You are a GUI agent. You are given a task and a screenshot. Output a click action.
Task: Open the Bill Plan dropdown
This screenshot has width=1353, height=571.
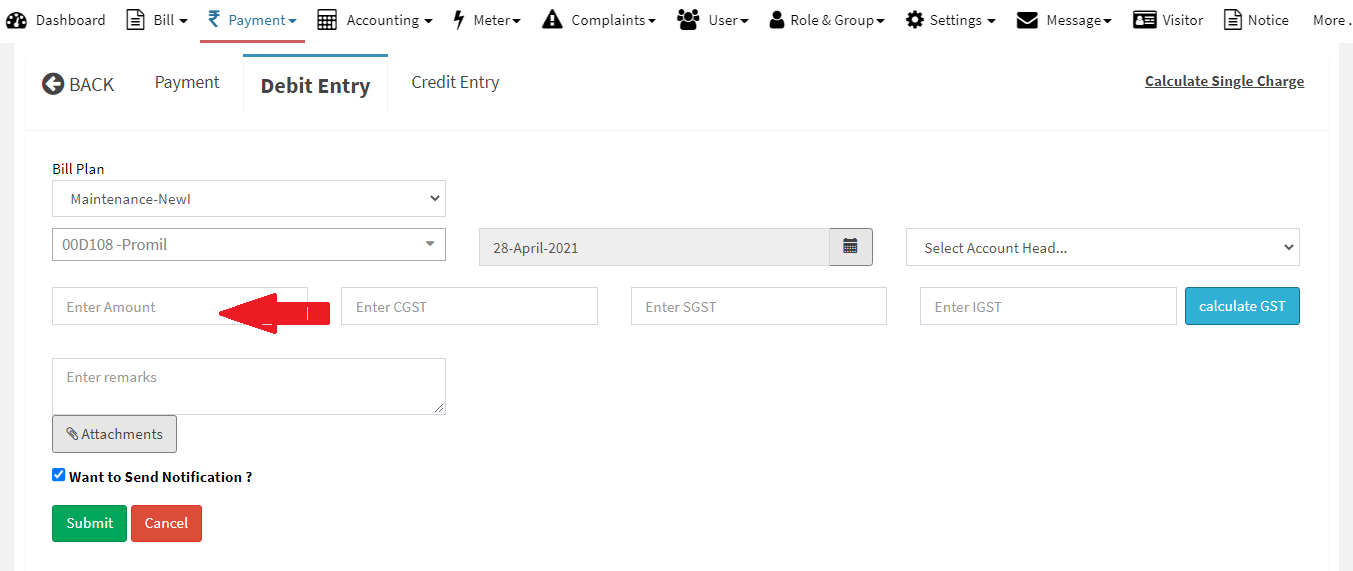248,199
